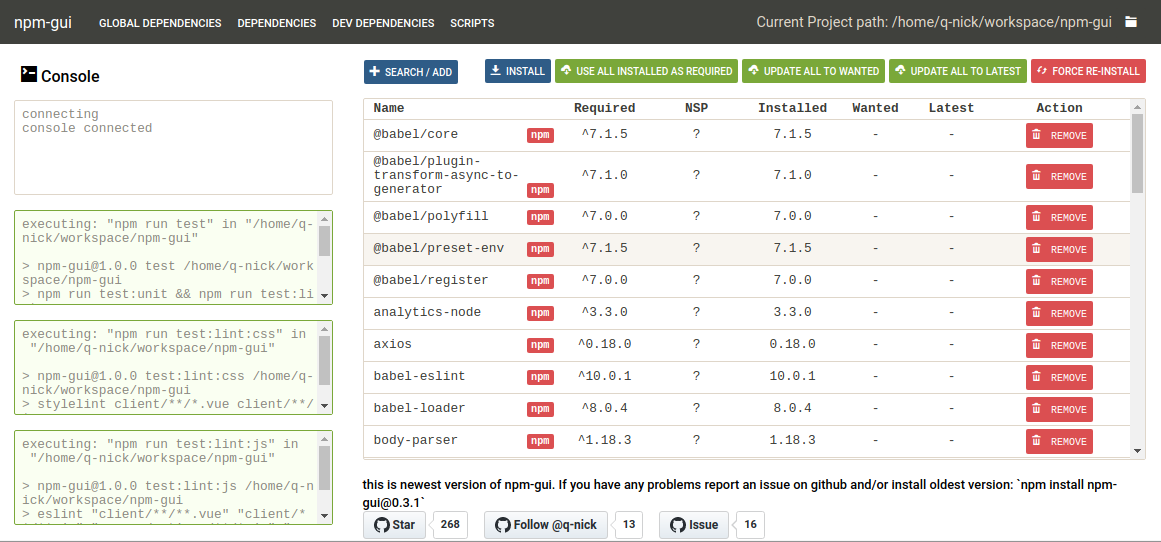Click the Current Project path text
This screenshot has height=542, width=1161.
[x=934, y=22]
